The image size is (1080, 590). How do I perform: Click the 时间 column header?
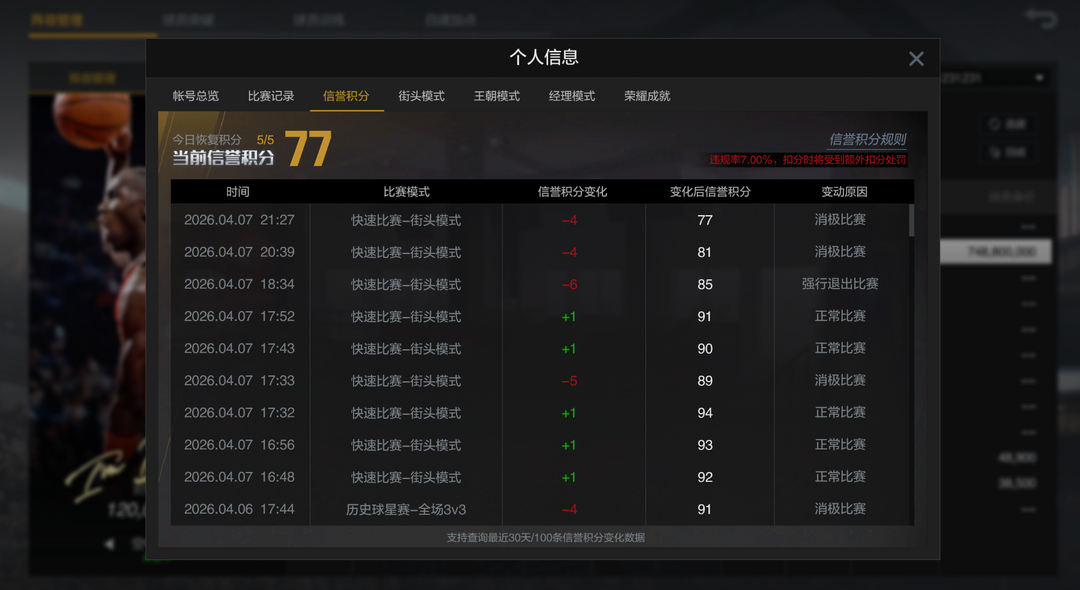[238, 192]
